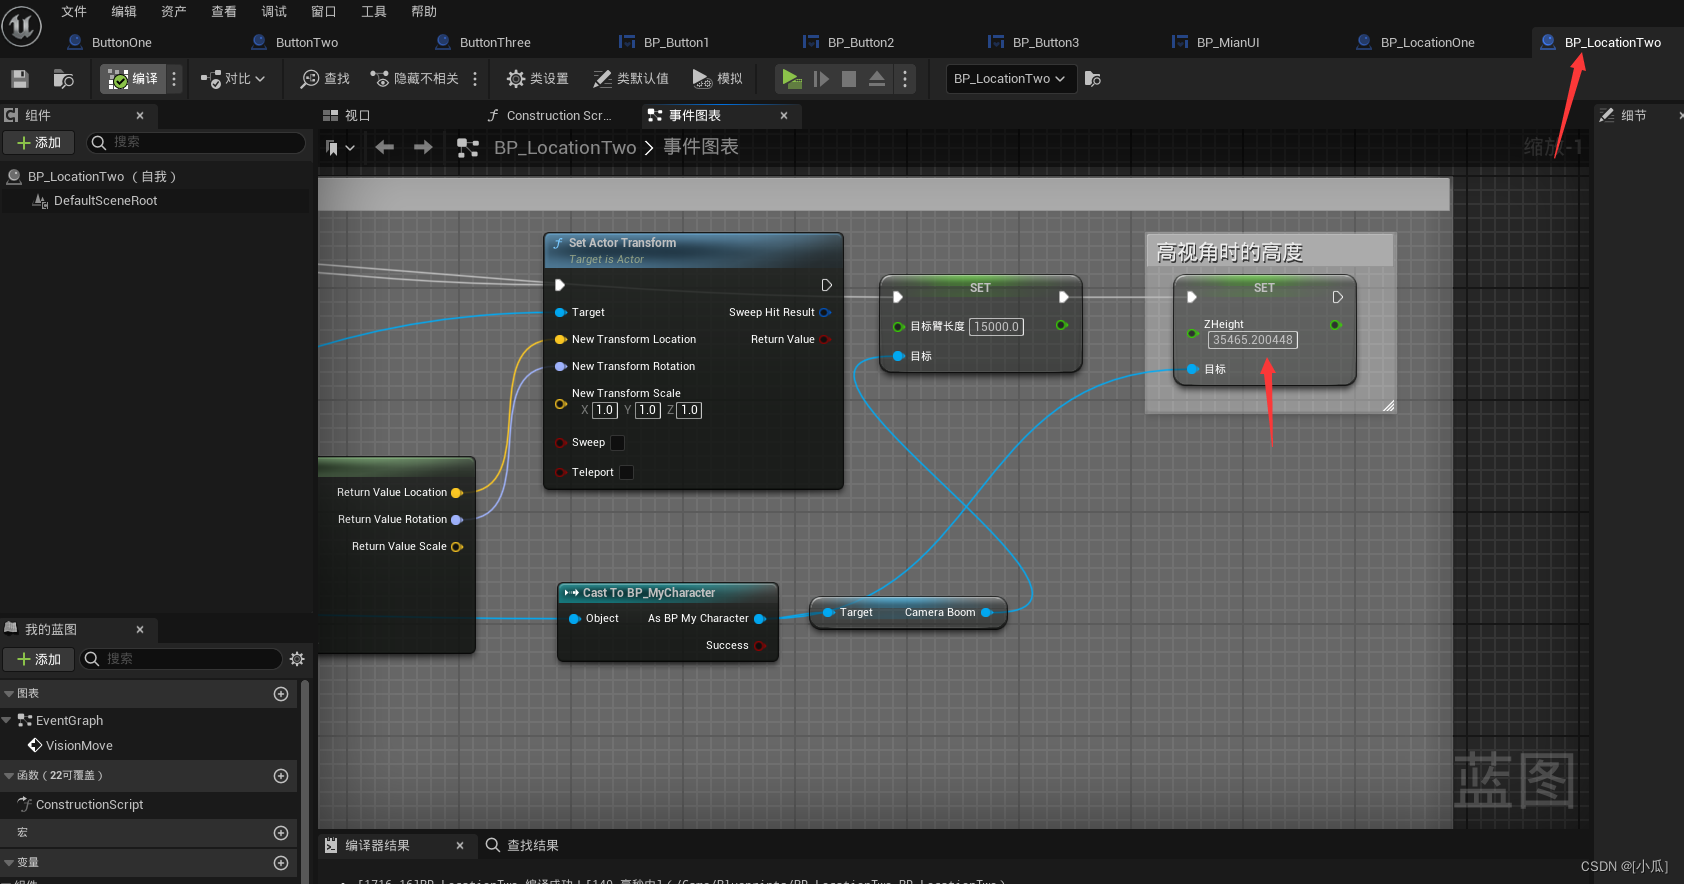Click the New Transform Scale Z value field
1684x884 pixels.
click(x=689, y=410)
